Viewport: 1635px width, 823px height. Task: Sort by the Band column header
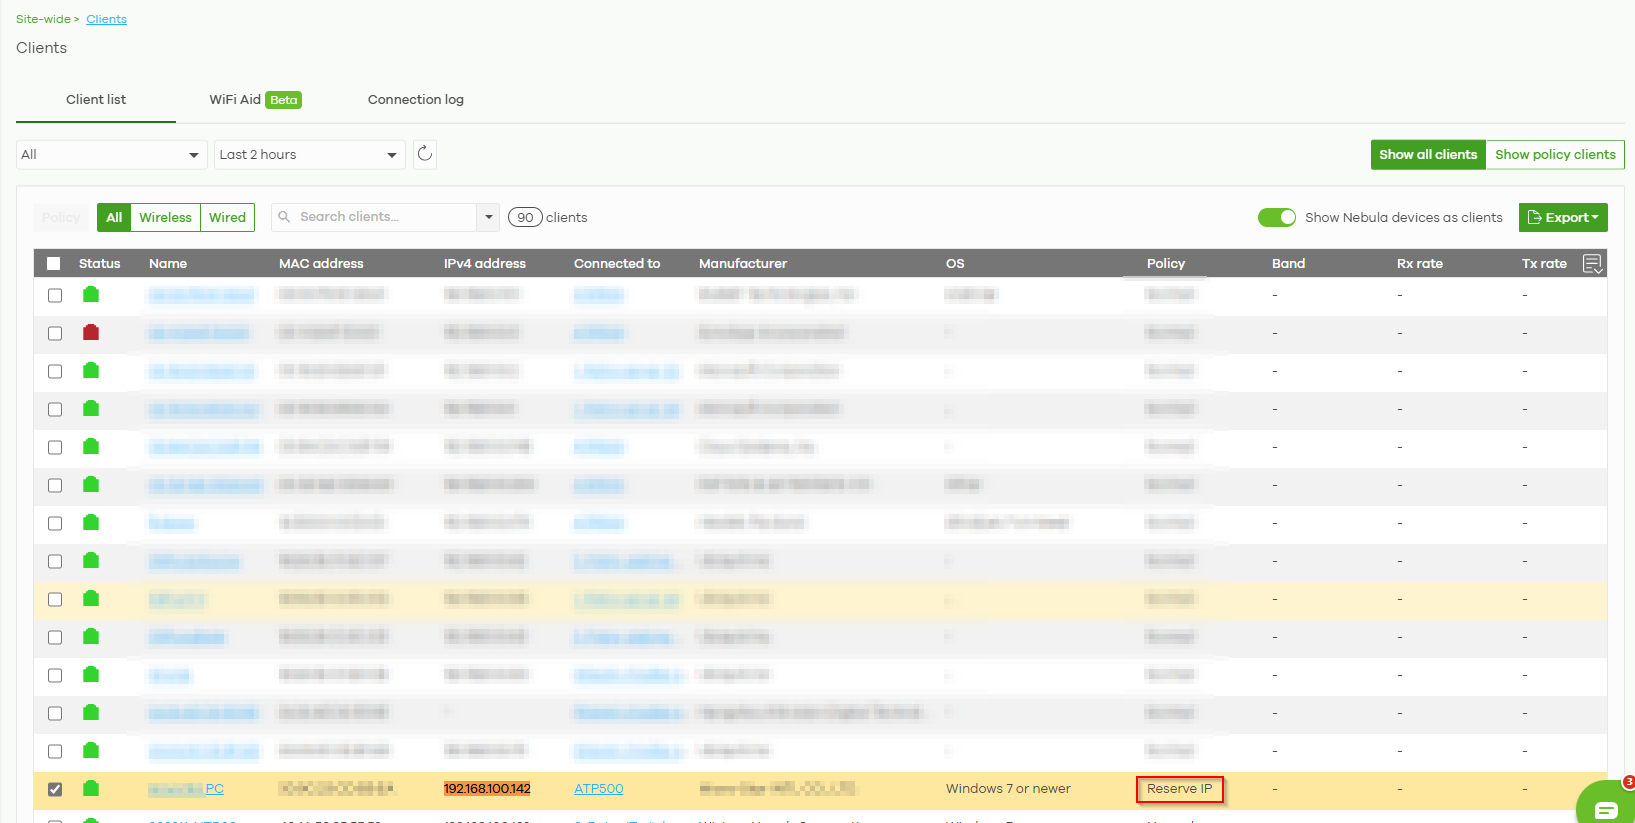coord(1288,264)
